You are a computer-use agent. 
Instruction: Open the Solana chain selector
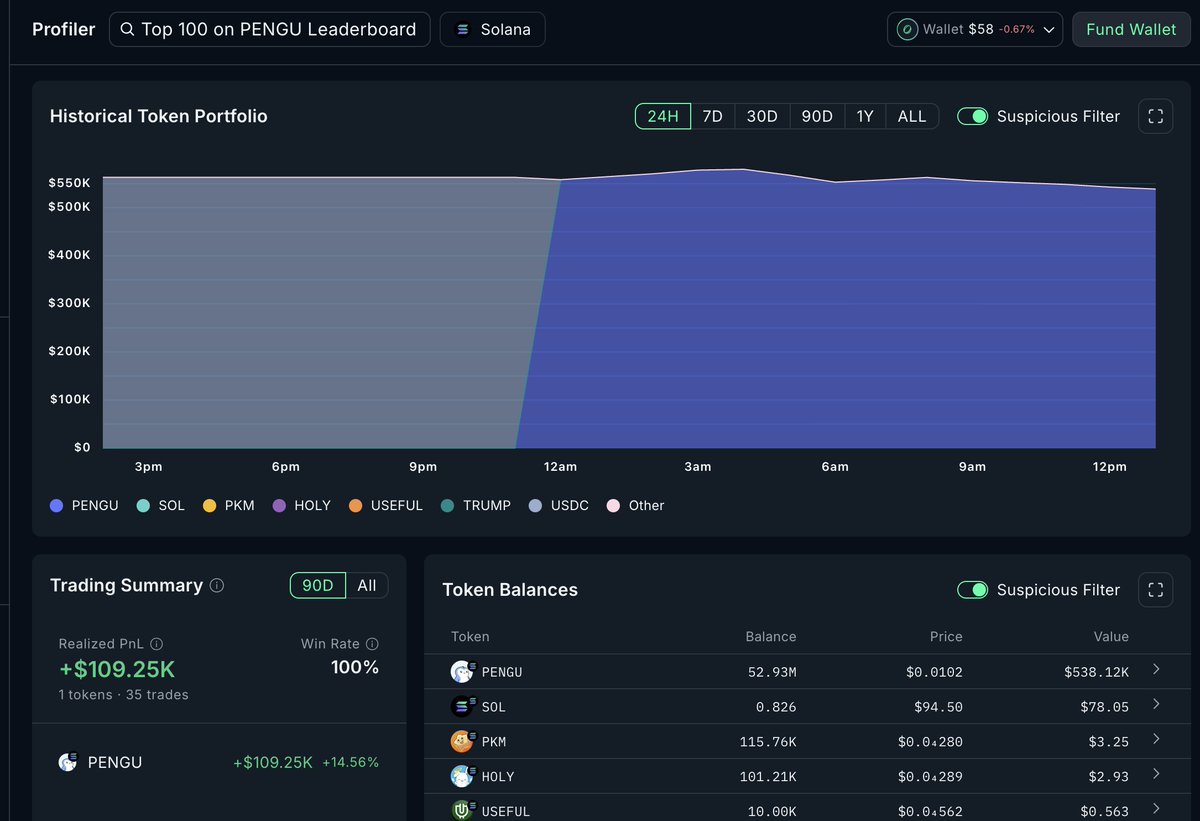tap(492, 30)
